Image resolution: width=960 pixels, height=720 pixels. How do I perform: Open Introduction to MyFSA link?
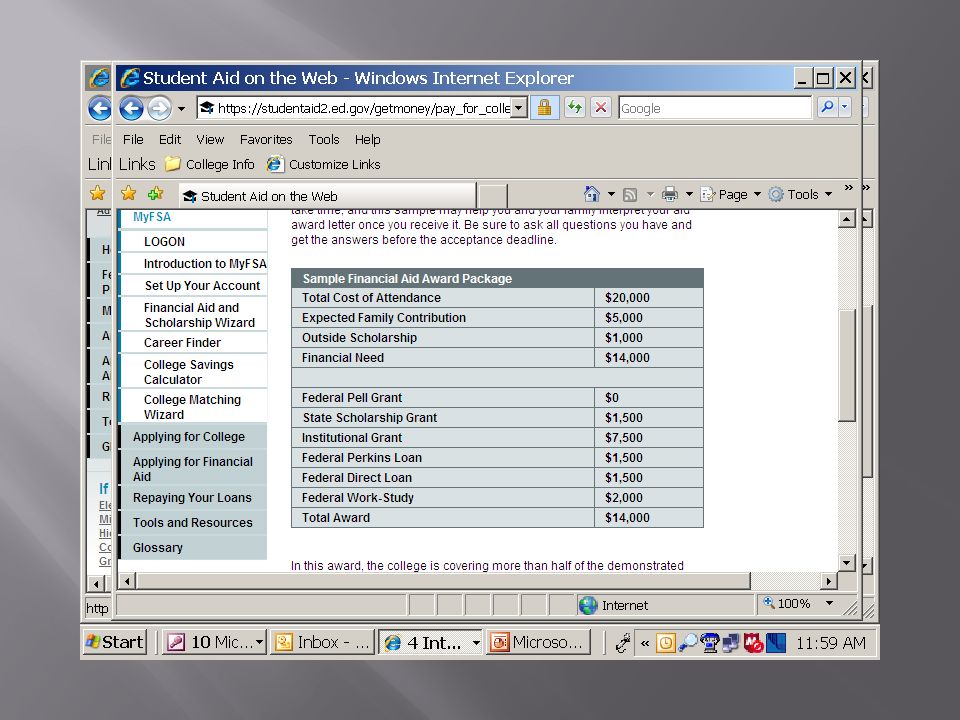click(x=205, y=263)
